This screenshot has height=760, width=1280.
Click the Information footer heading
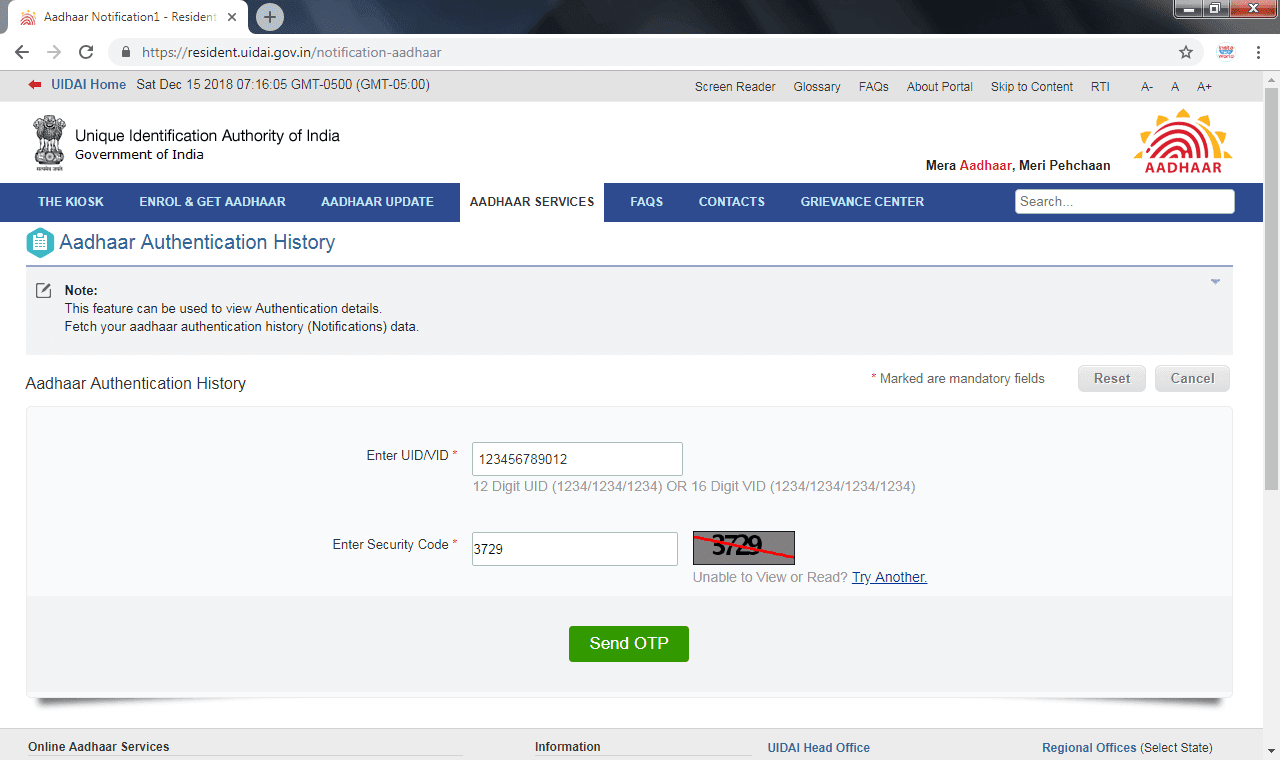(x=568, y=747)
